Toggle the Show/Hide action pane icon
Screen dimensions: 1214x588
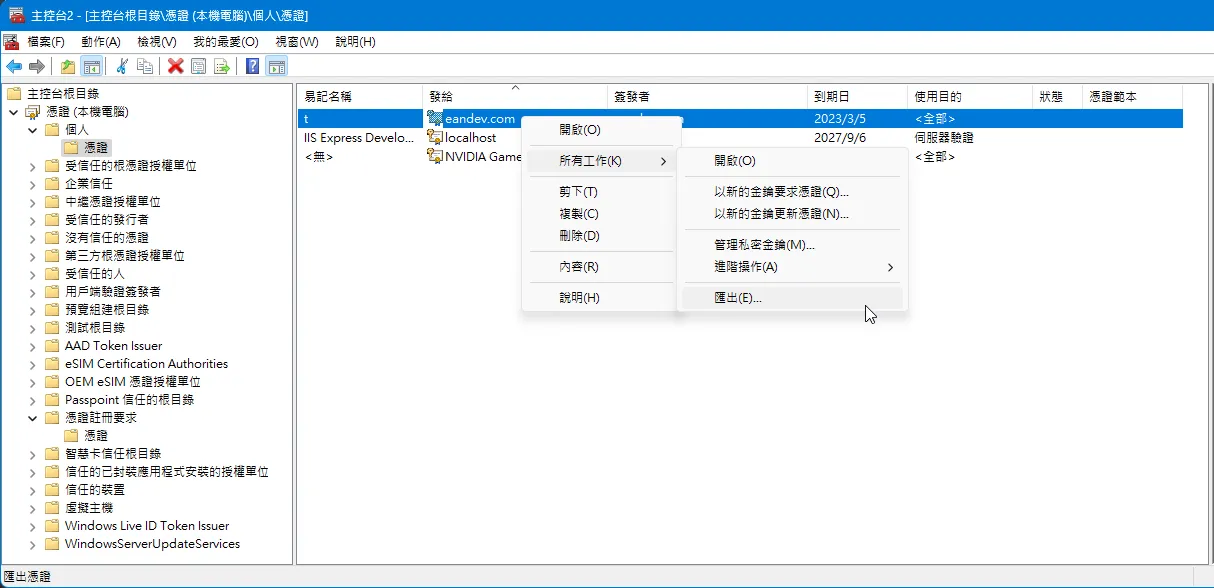coord(277,66)
